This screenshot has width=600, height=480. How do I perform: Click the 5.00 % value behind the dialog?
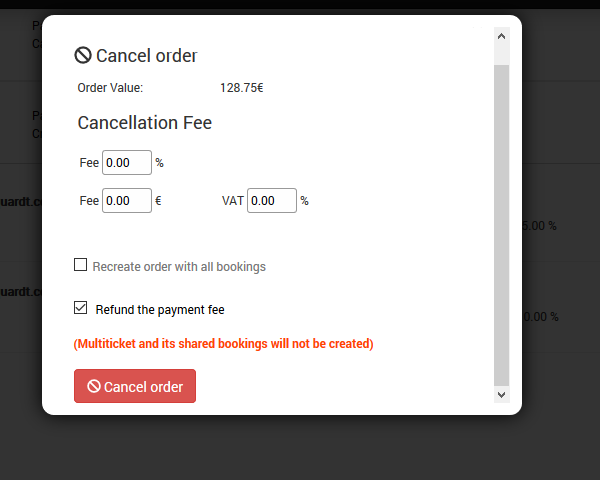point(540,226)
